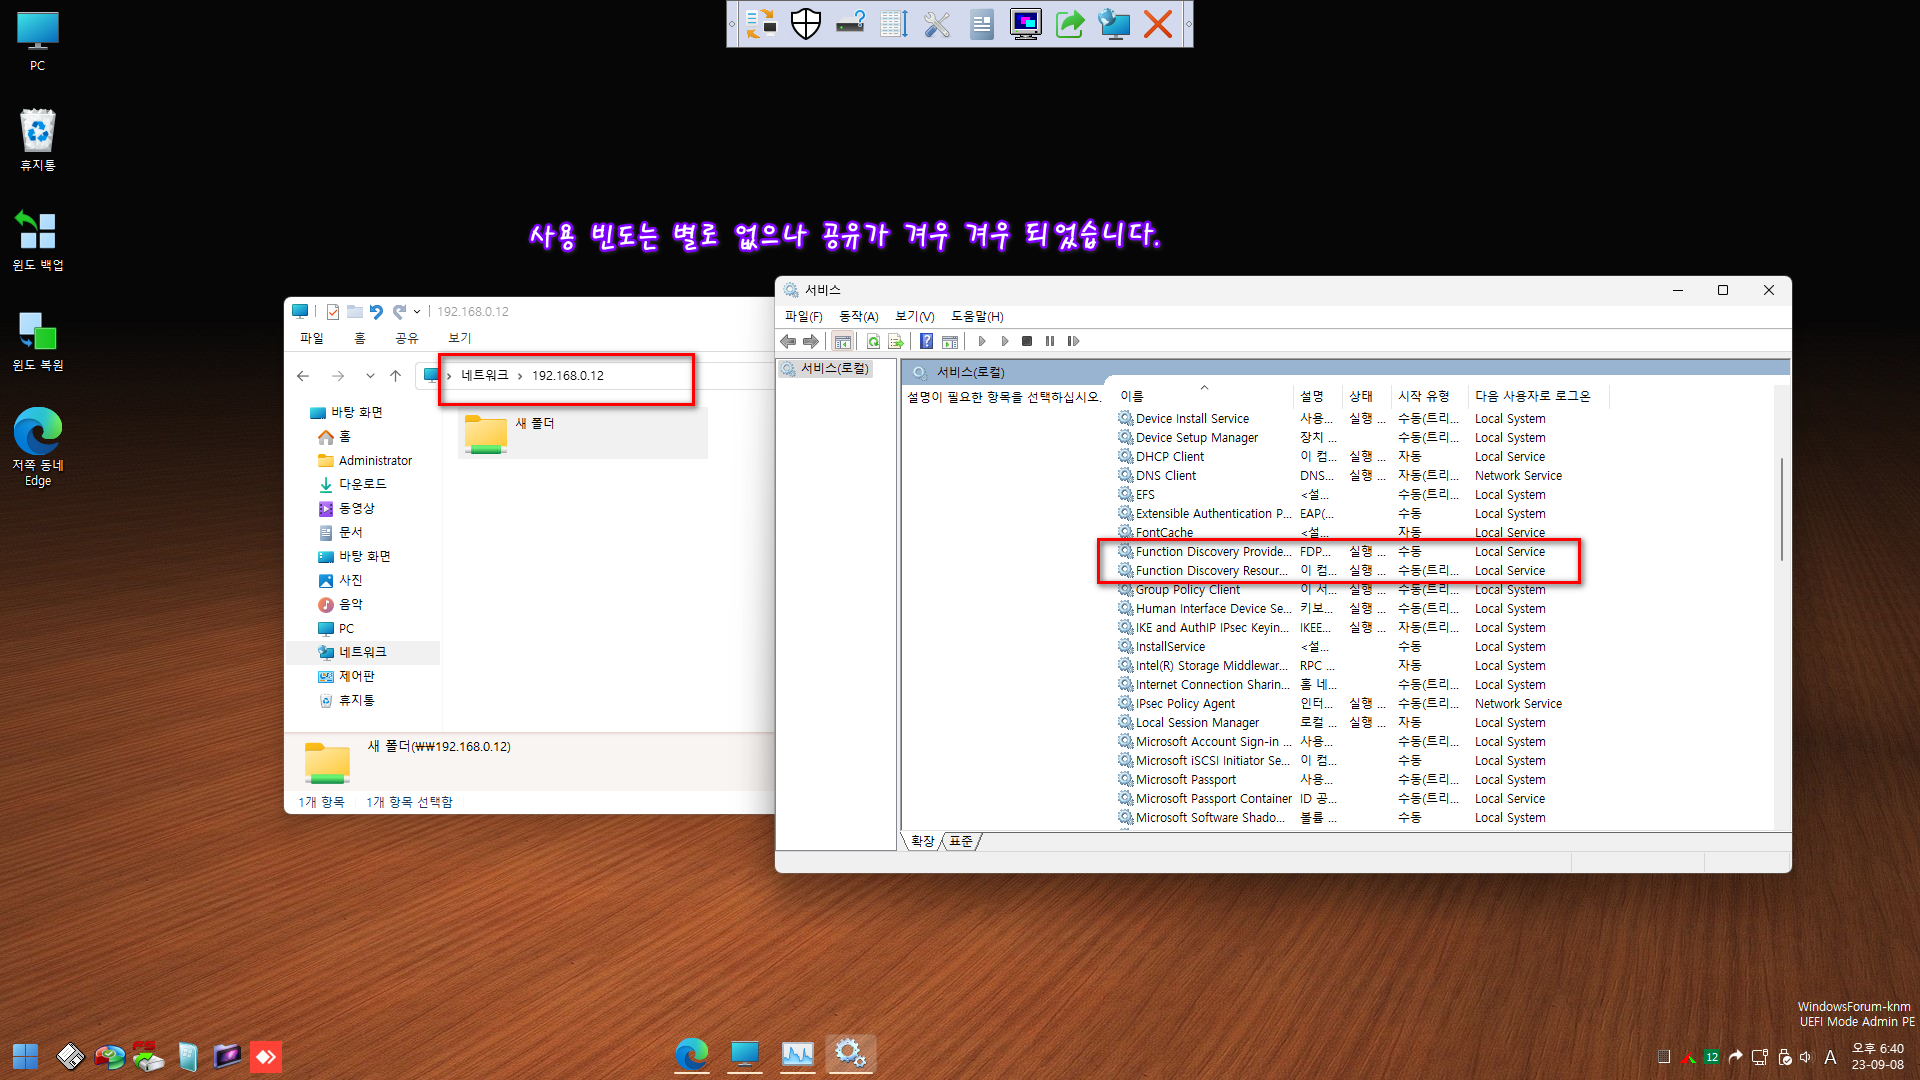Click Stop Service square icon
The width and height of the screenshot is (1920, 1080).
coord(1027,341)
